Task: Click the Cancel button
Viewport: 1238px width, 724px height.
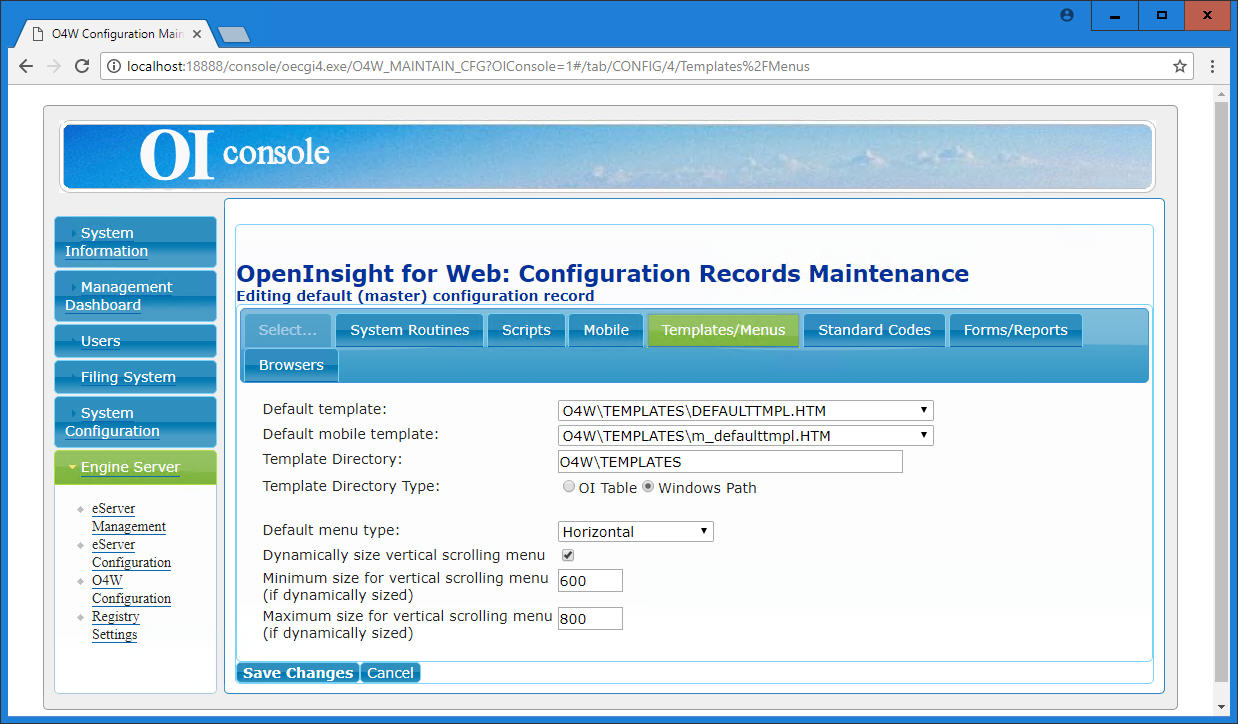Action: click(390, 673)
